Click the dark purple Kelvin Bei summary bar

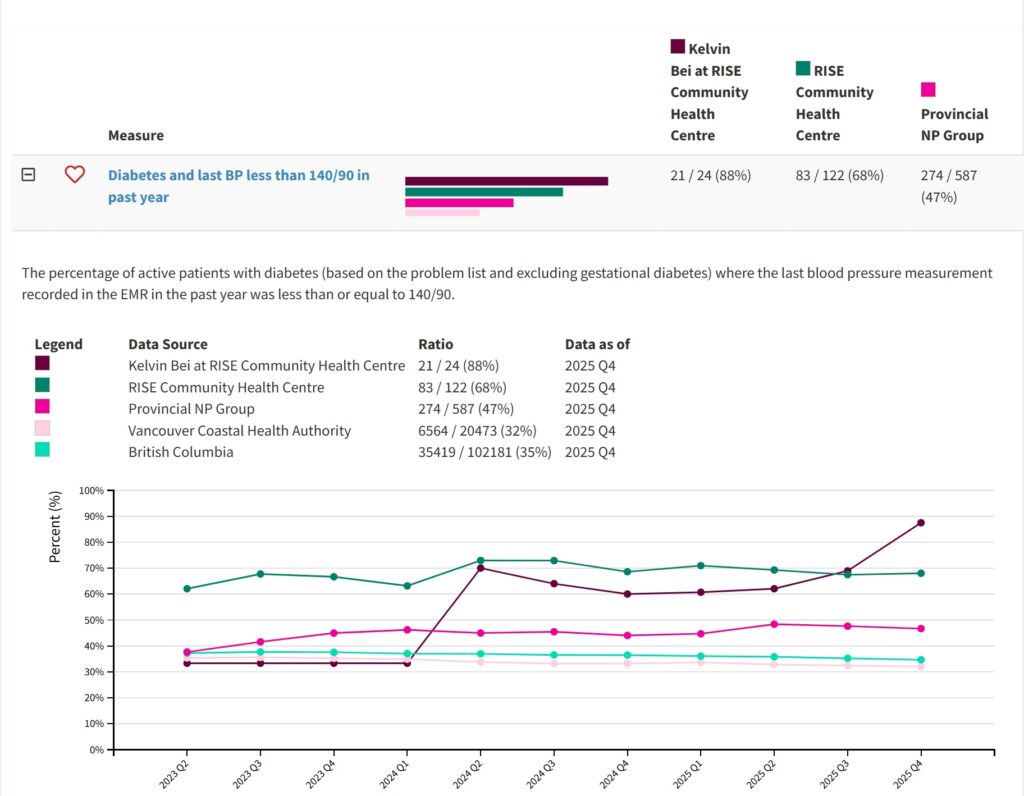pos(506,181)
